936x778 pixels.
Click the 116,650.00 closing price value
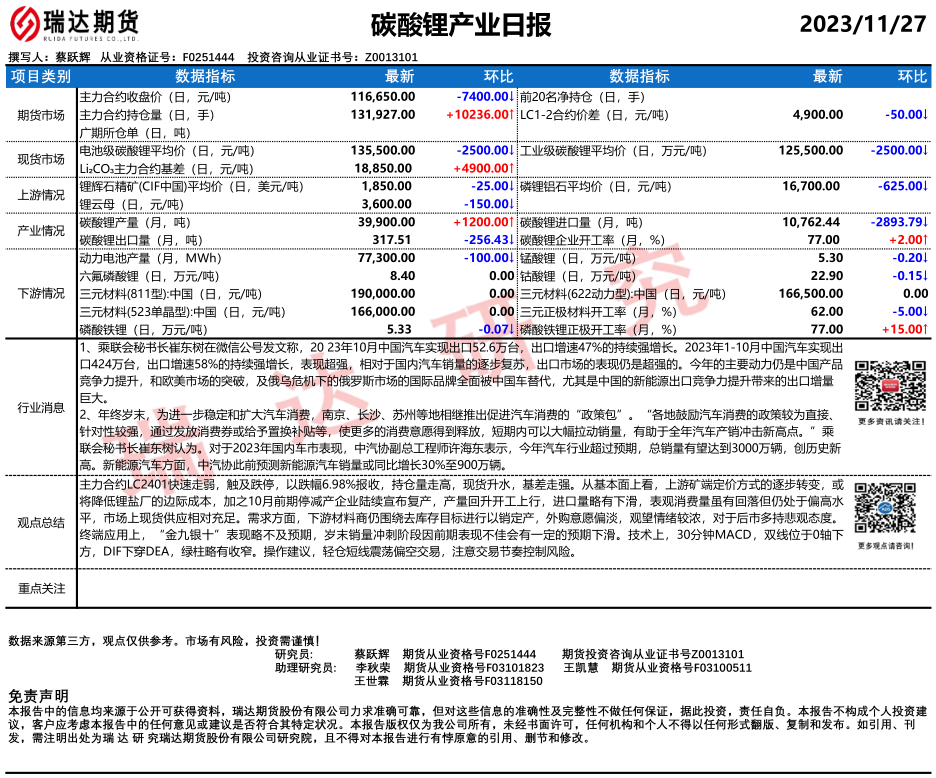tap(382, 97)
